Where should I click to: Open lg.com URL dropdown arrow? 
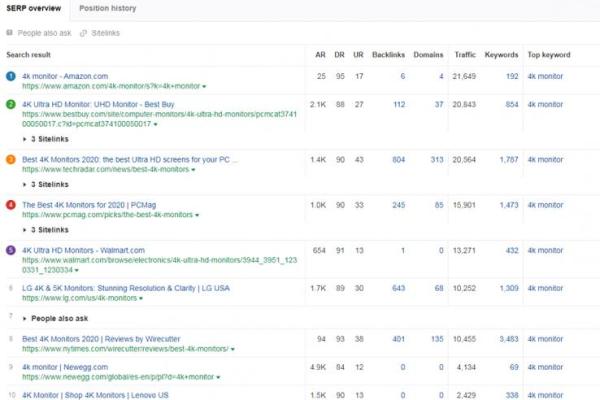(x=141, y=298)
